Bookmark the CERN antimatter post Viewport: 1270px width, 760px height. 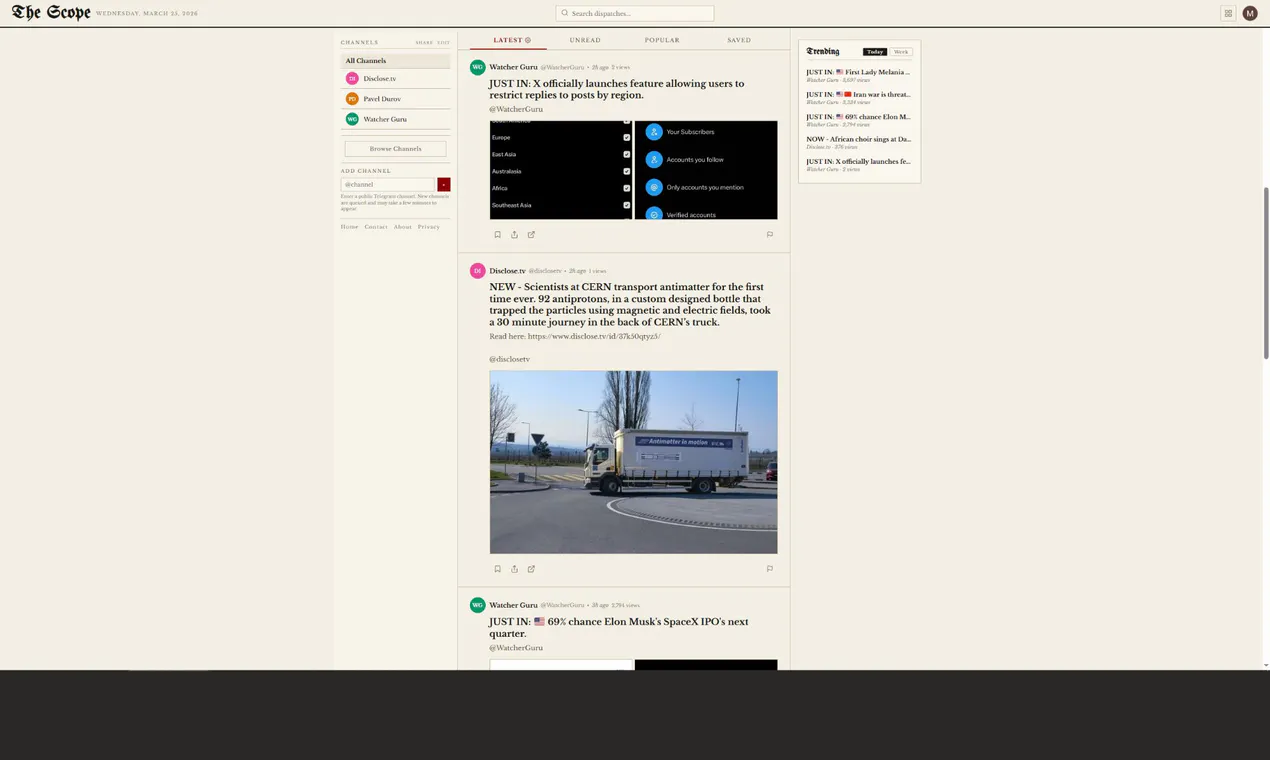497,569
